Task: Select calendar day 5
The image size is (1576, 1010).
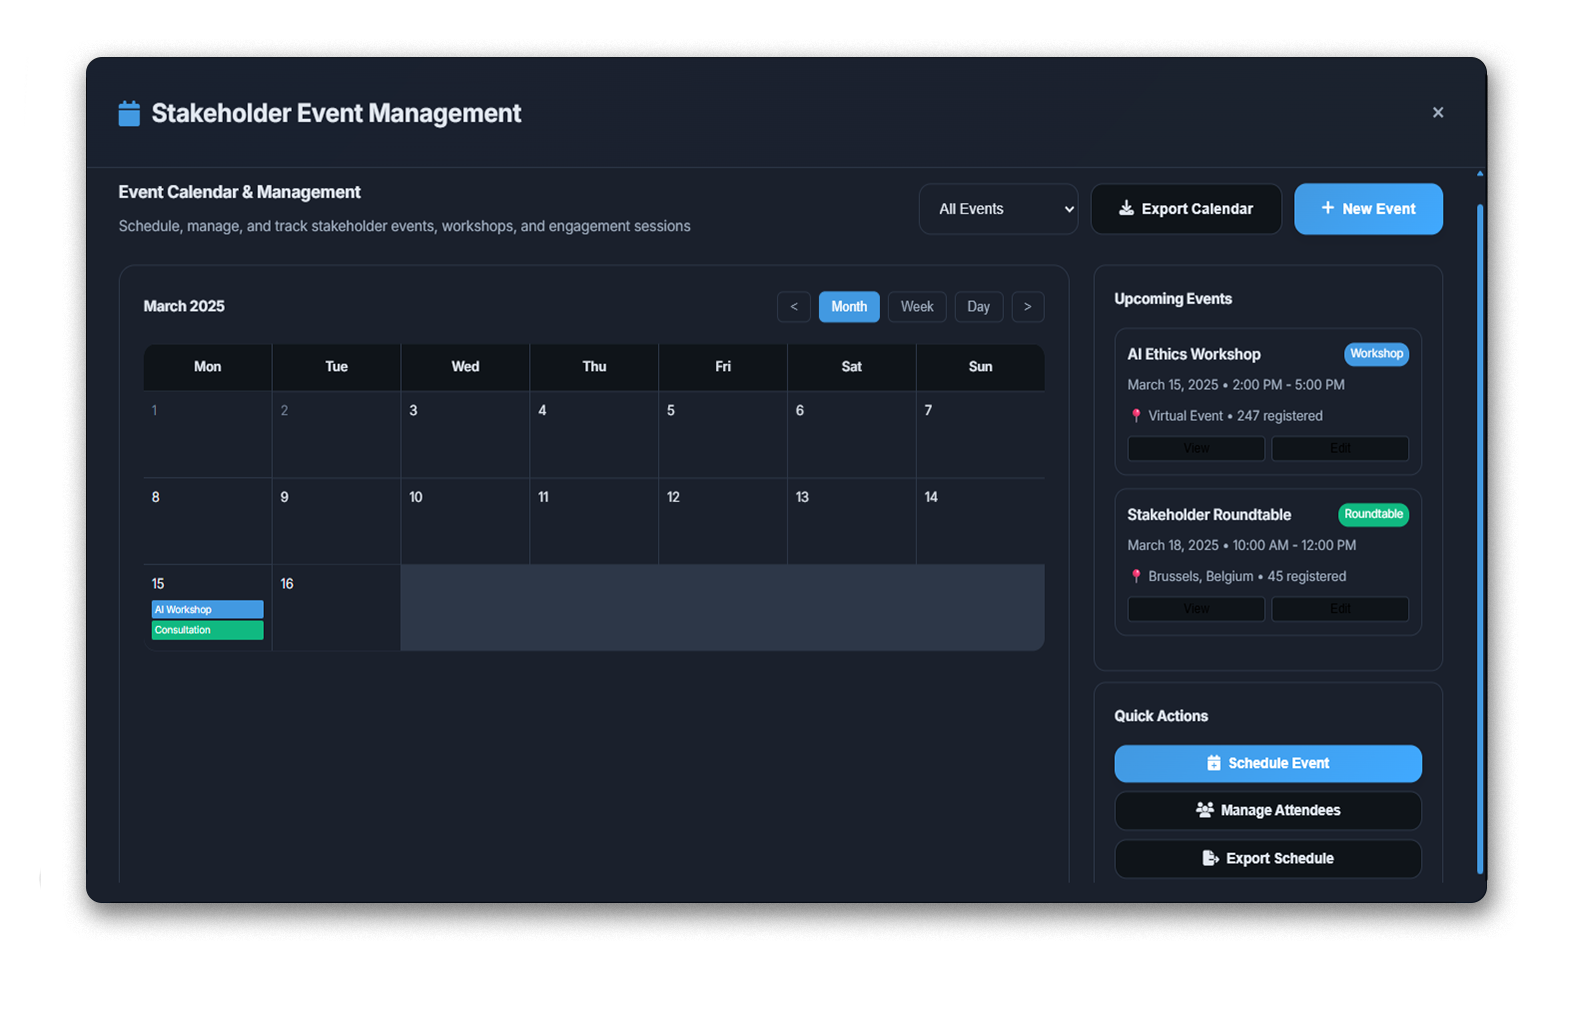Action: click(x=723, y=434)
